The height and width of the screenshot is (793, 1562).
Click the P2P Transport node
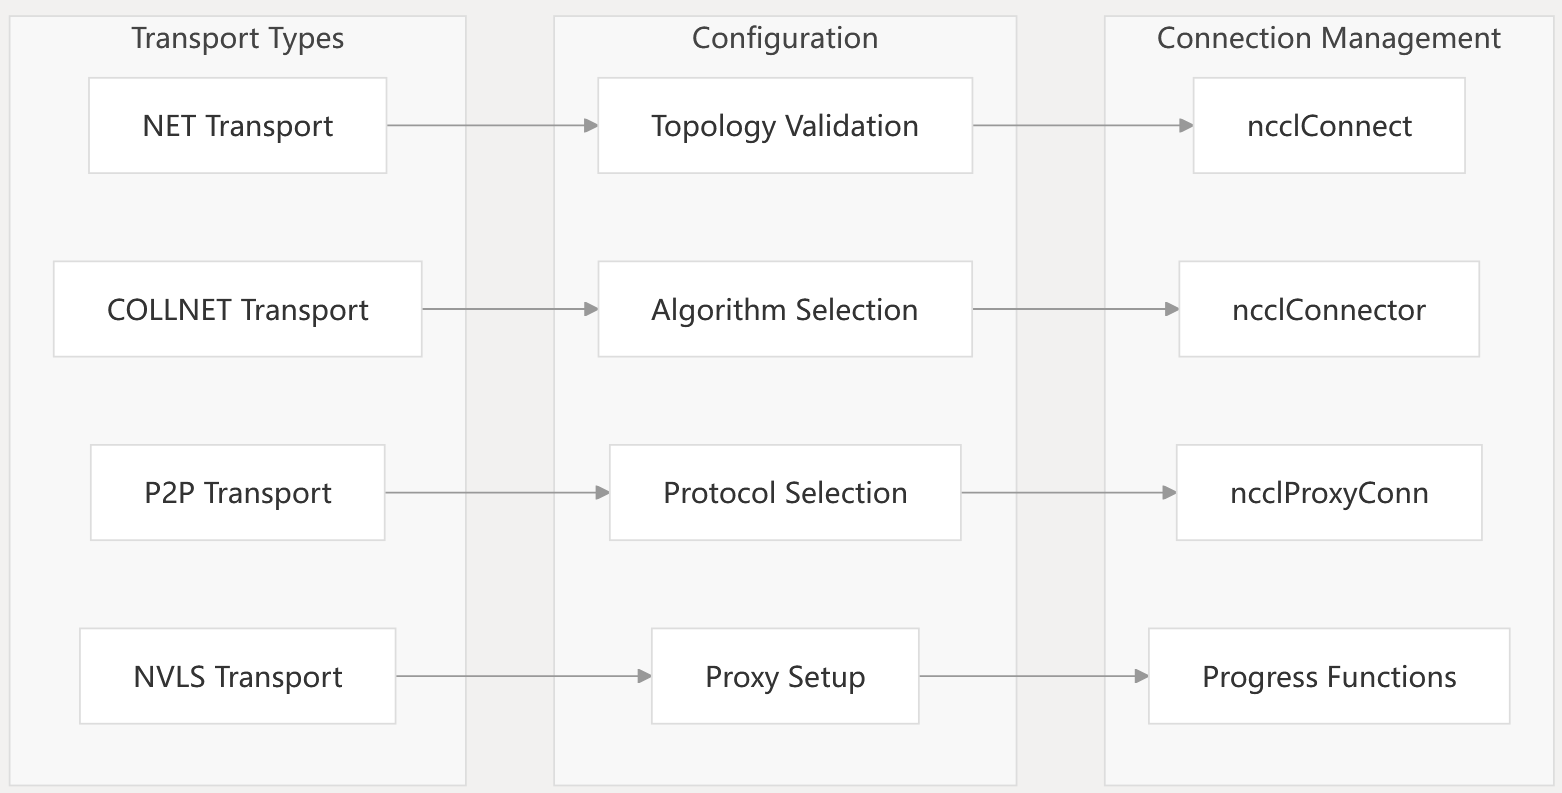click(x=238, y=493)
